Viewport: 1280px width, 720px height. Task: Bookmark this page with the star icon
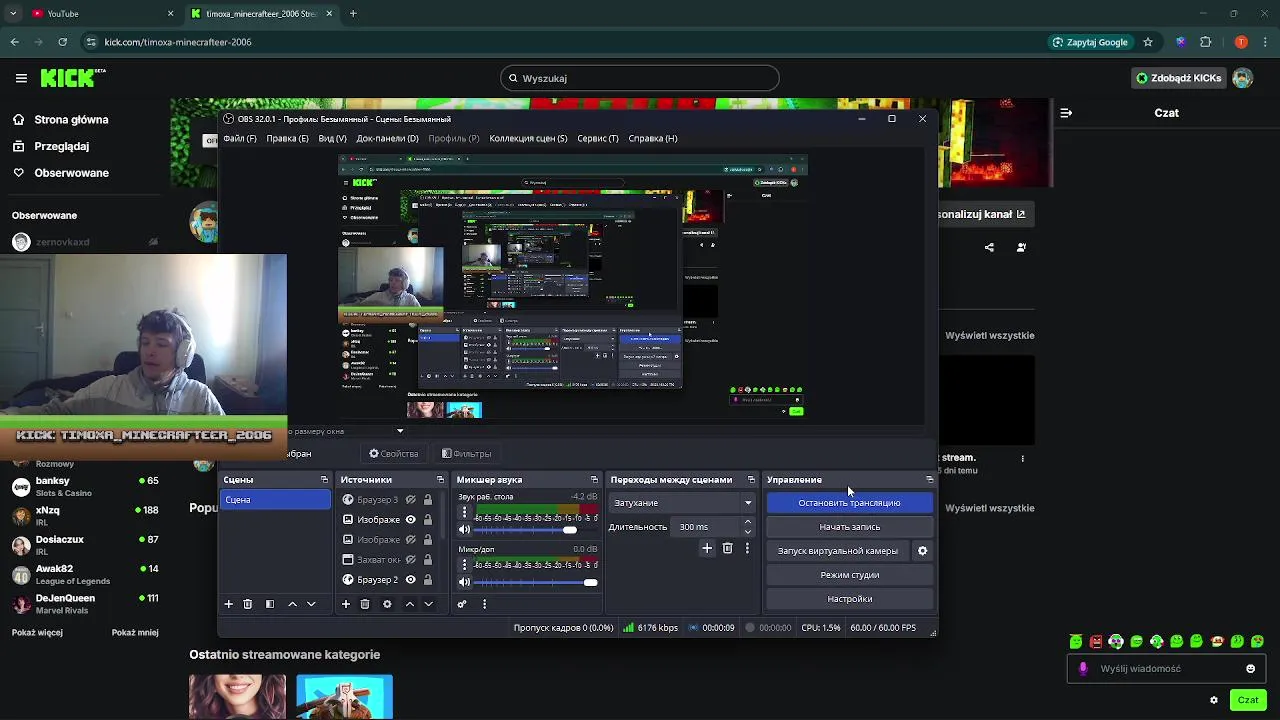(x=1148, y=42)
